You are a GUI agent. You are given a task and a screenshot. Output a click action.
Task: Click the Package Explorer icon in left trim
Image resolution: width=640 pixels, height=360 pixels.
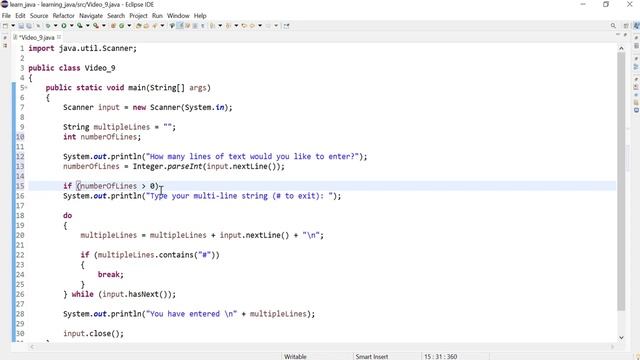click(x=5, y=45)
